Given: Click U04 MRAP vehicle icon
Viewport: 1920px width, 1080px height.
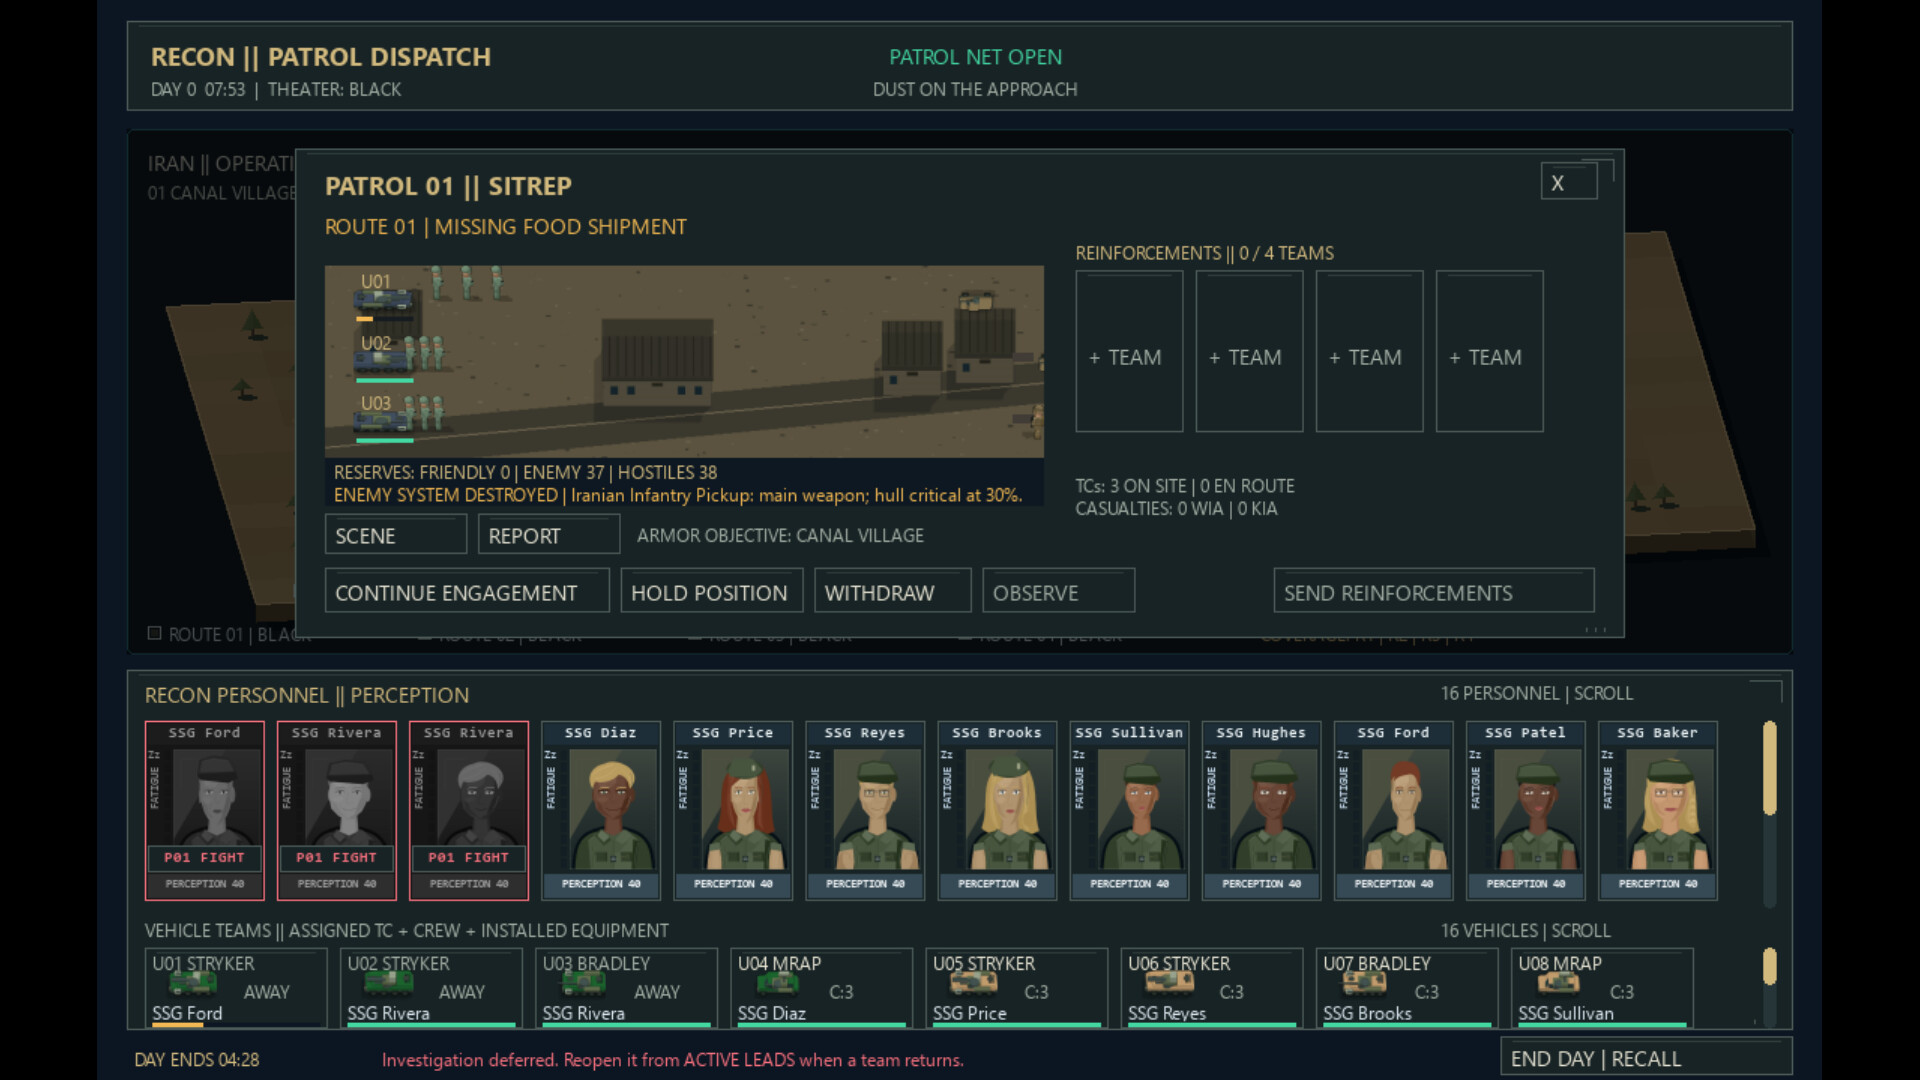Looking at the screenshot, I should (778, 985).
